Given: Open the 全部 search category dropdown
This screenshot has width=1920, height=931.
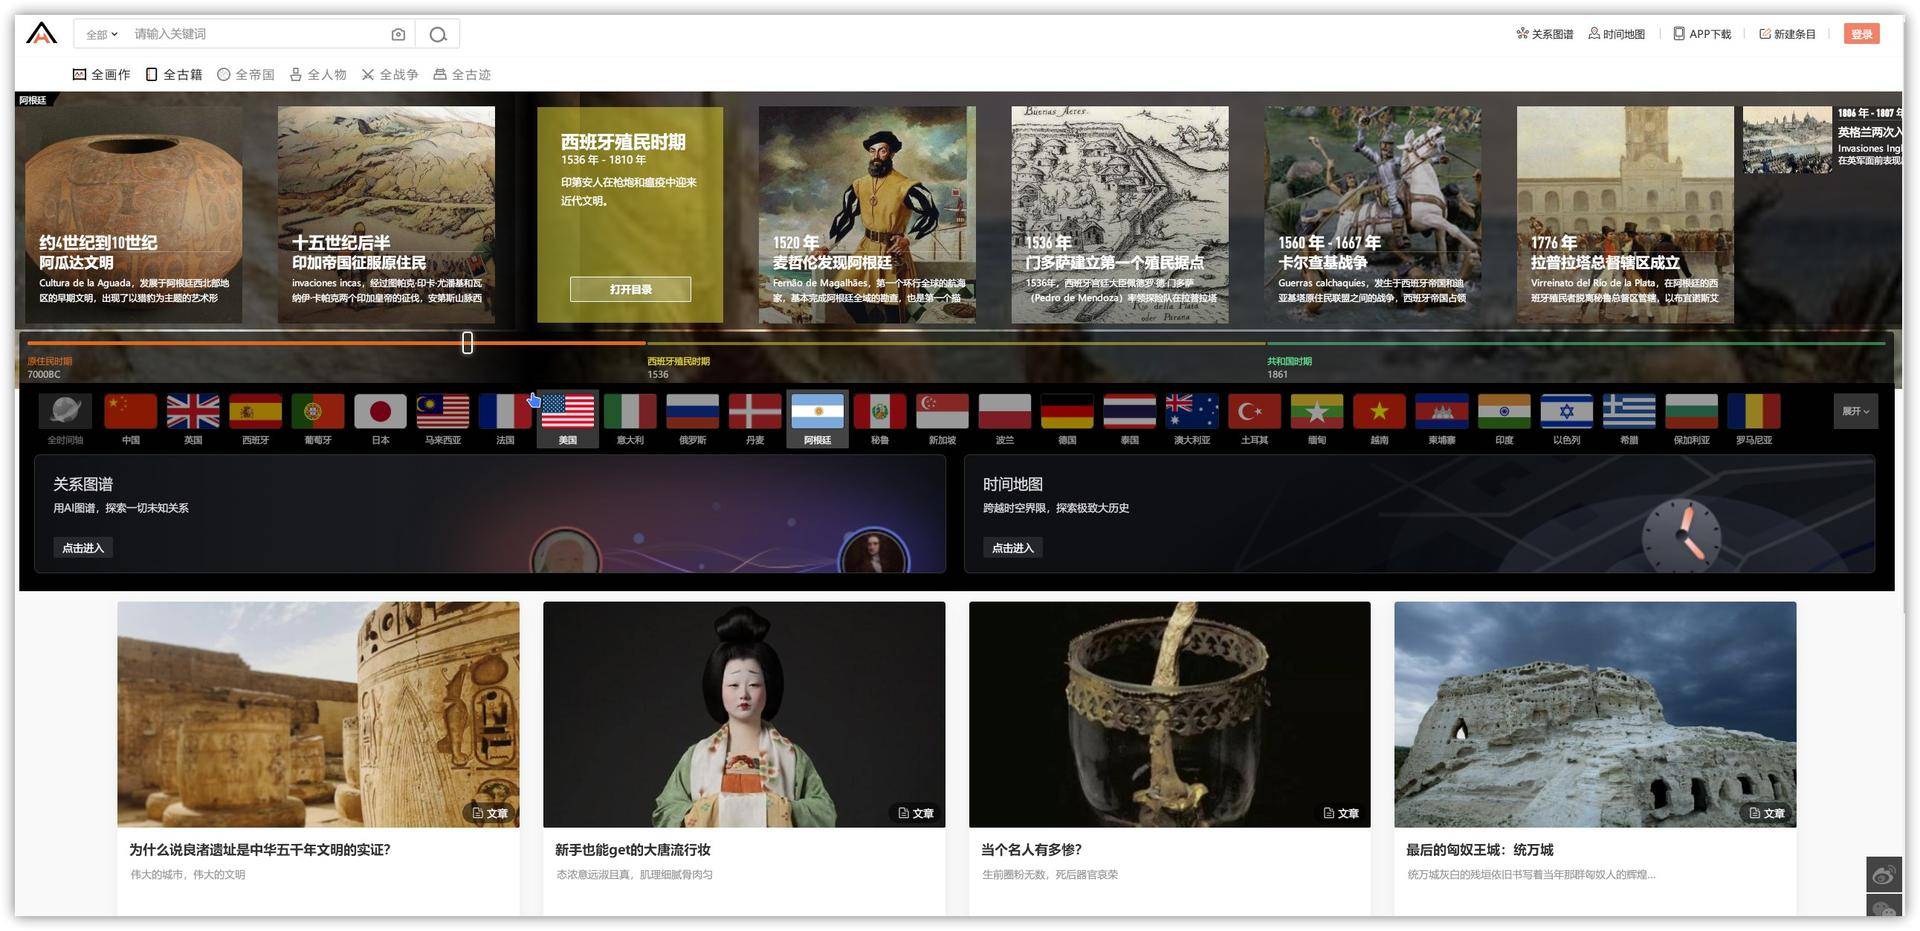Looking at the screenshot, I should point(101,34).
